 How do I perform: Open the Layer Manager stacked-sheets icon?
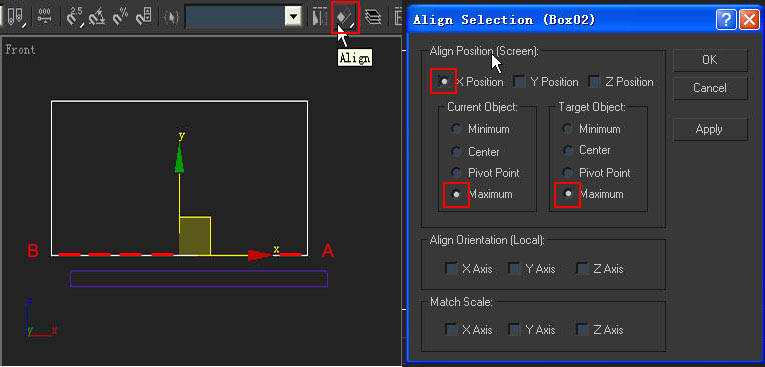[373, 18]
